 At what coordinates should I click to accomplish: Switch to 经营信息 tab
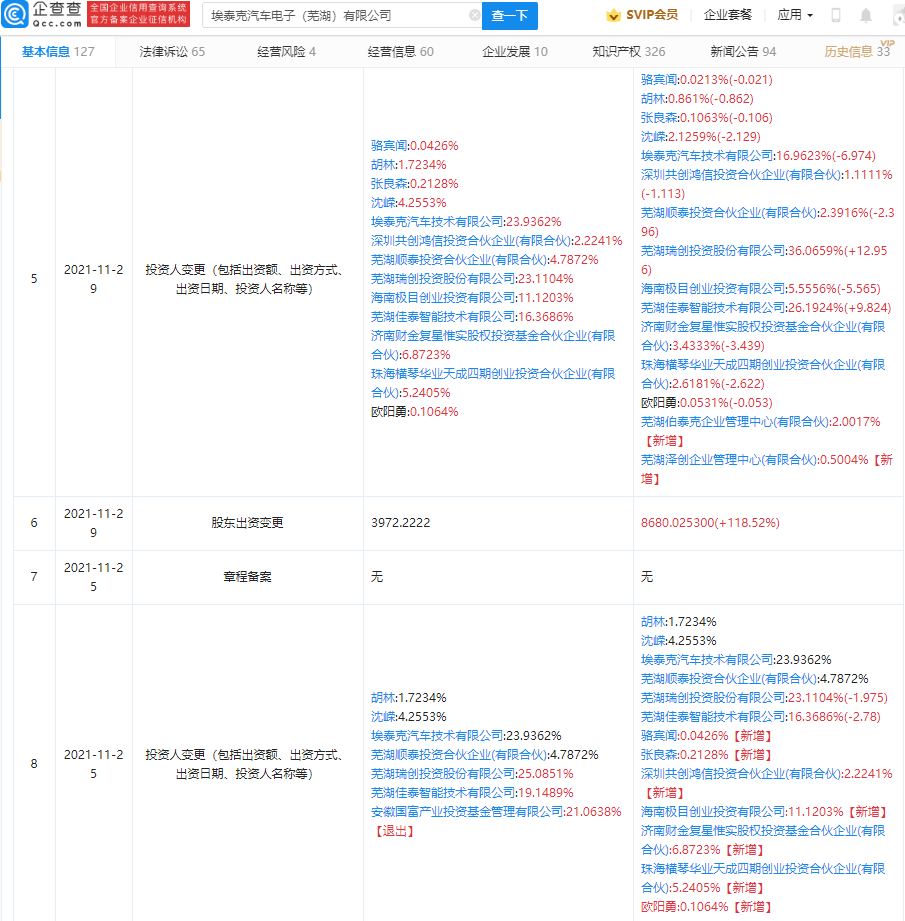[x=401, y=52]
